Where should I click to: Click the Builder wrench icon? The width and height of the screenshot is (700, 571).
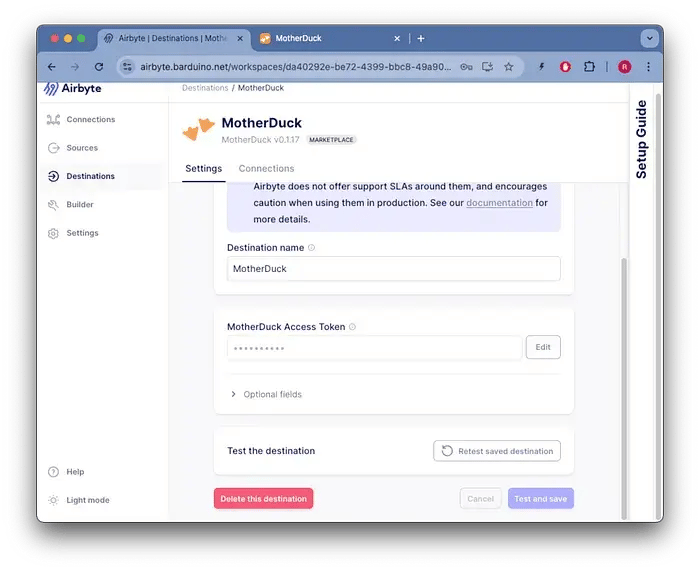(x=53, y=204)
